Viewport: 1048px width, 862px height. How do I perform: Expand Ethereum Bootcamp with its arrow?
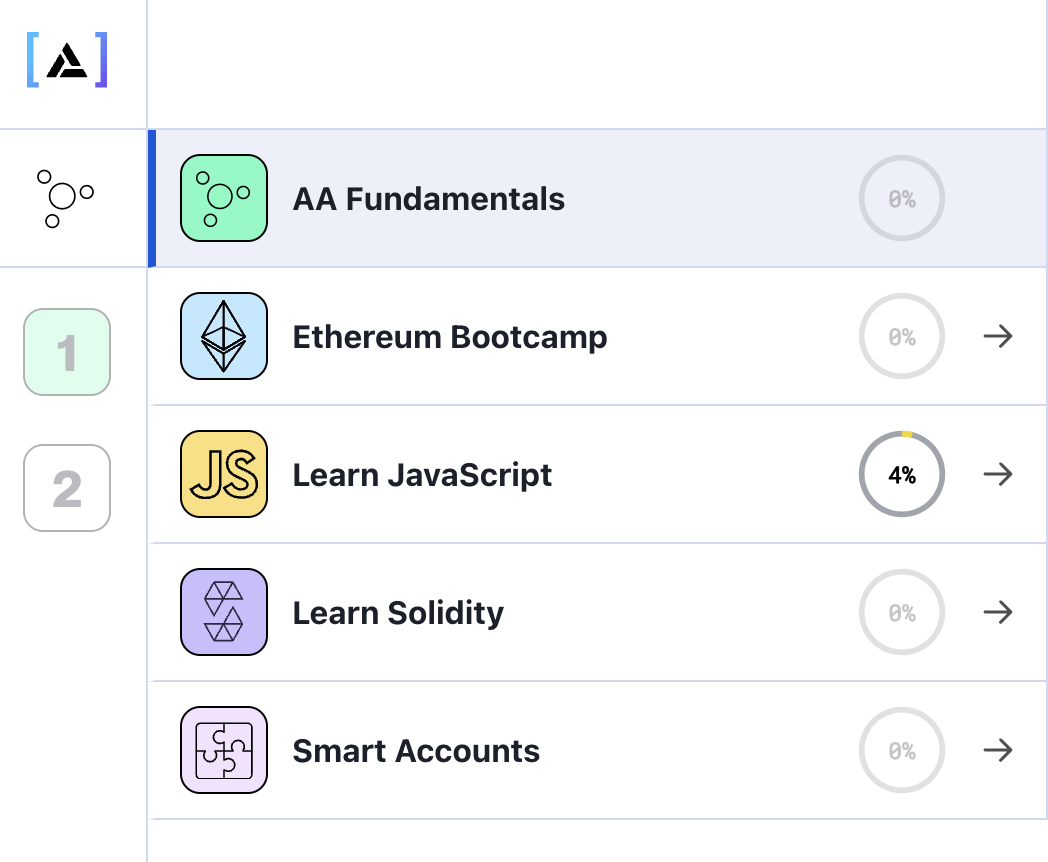[998, 336]
